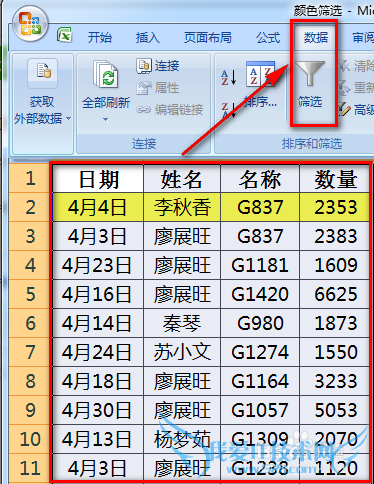
Task: Select the 日期 header cell
Action: click(x=98, y=179)
